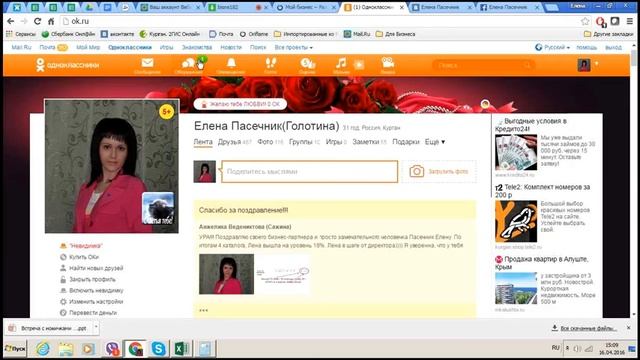Open the Video camera icon

click(x=387, y=65)
